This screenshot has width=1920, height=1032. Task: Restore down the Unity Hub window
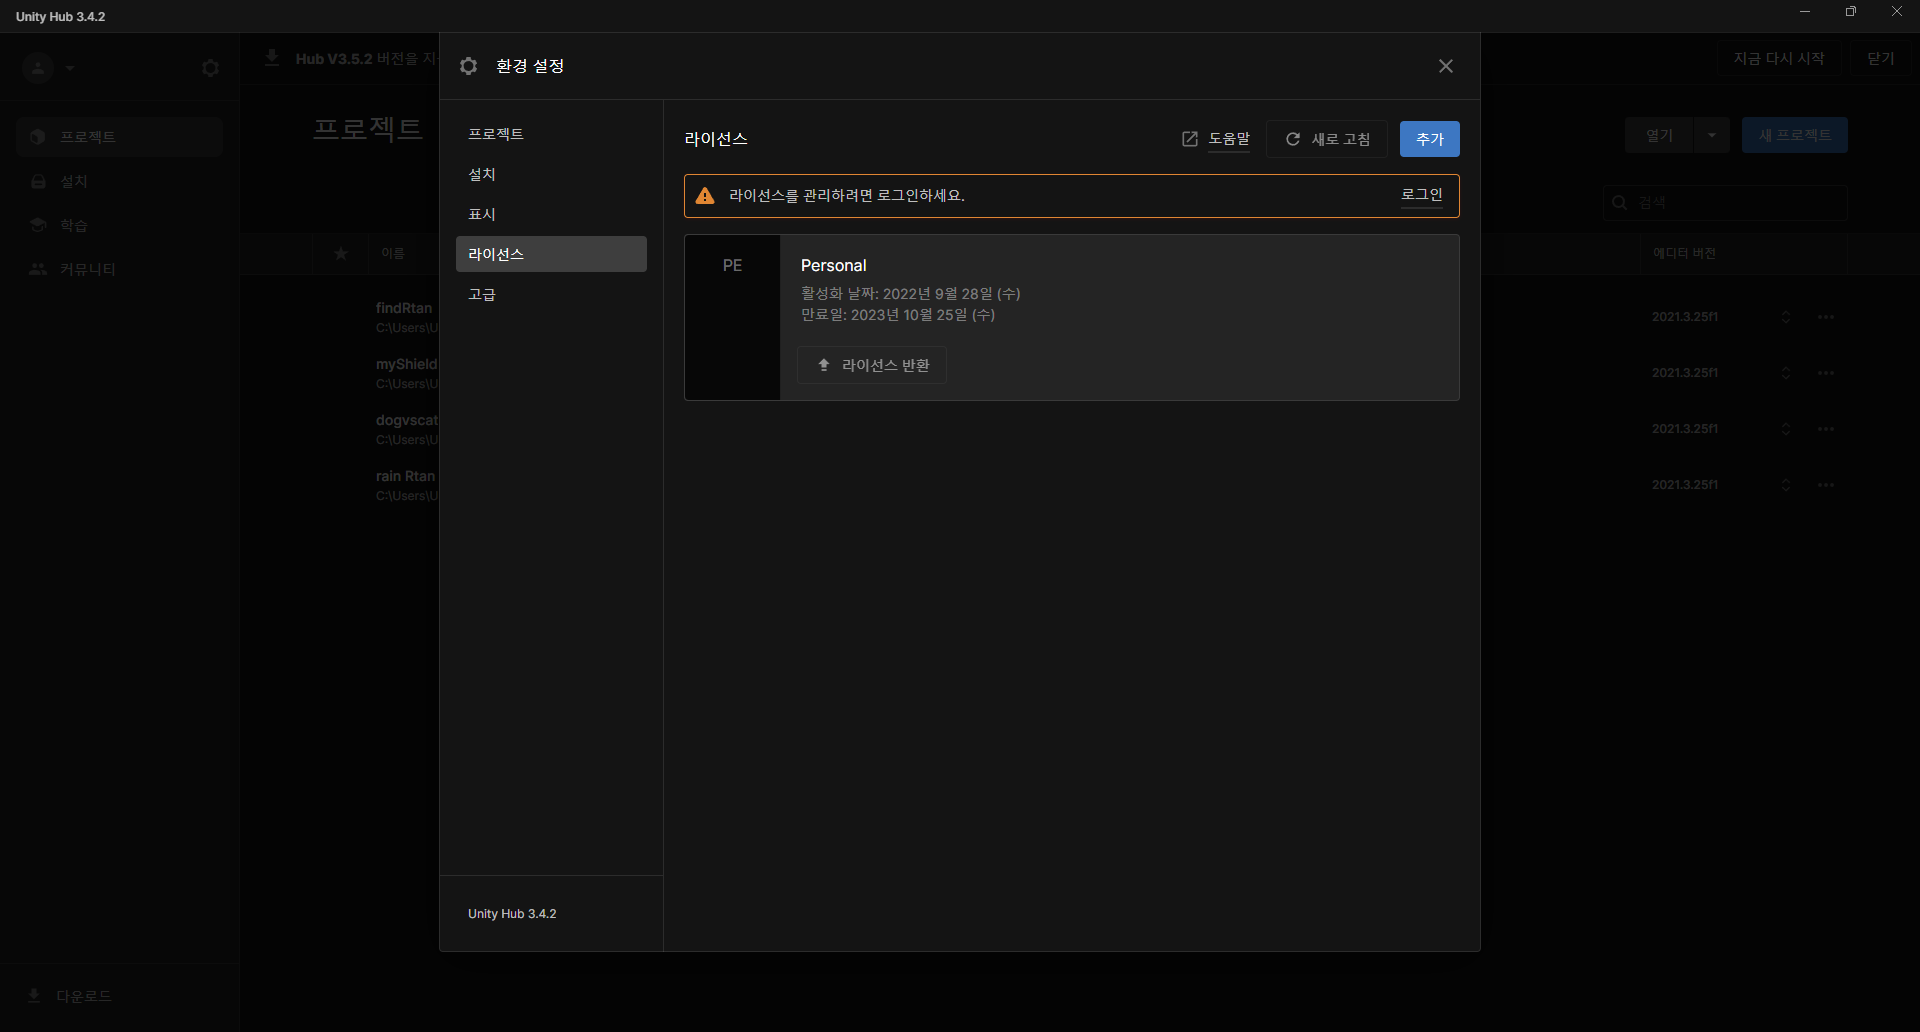(1851, 12)
